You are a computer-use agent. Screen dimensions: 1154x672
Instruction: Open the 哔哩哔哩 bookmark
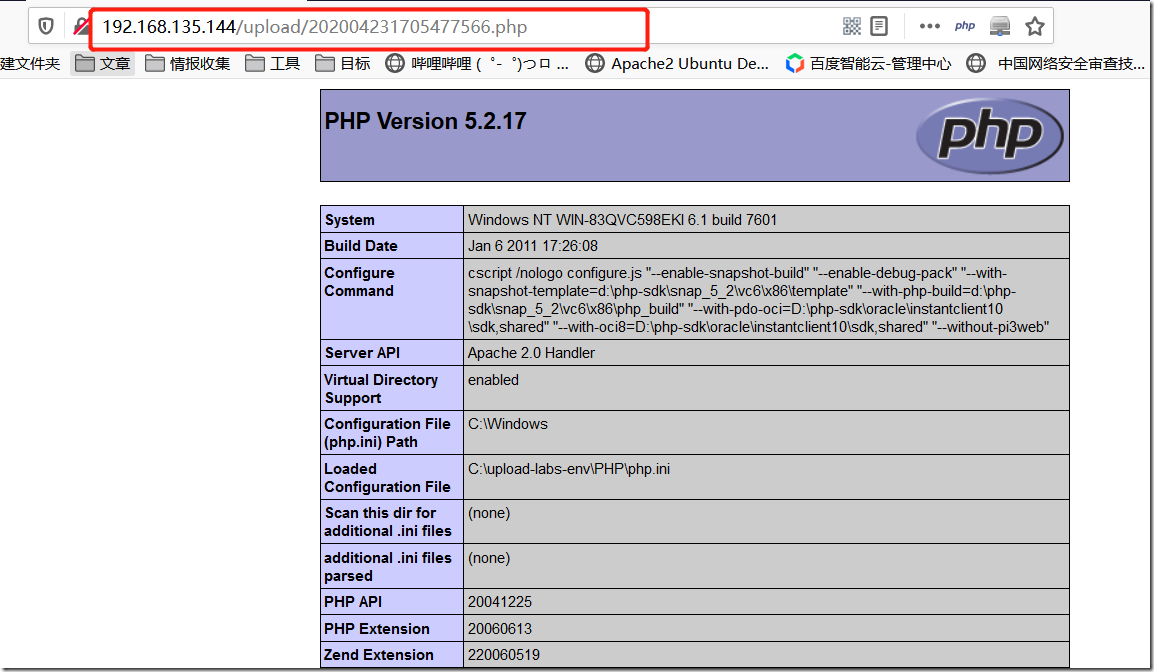coord(477,63)
